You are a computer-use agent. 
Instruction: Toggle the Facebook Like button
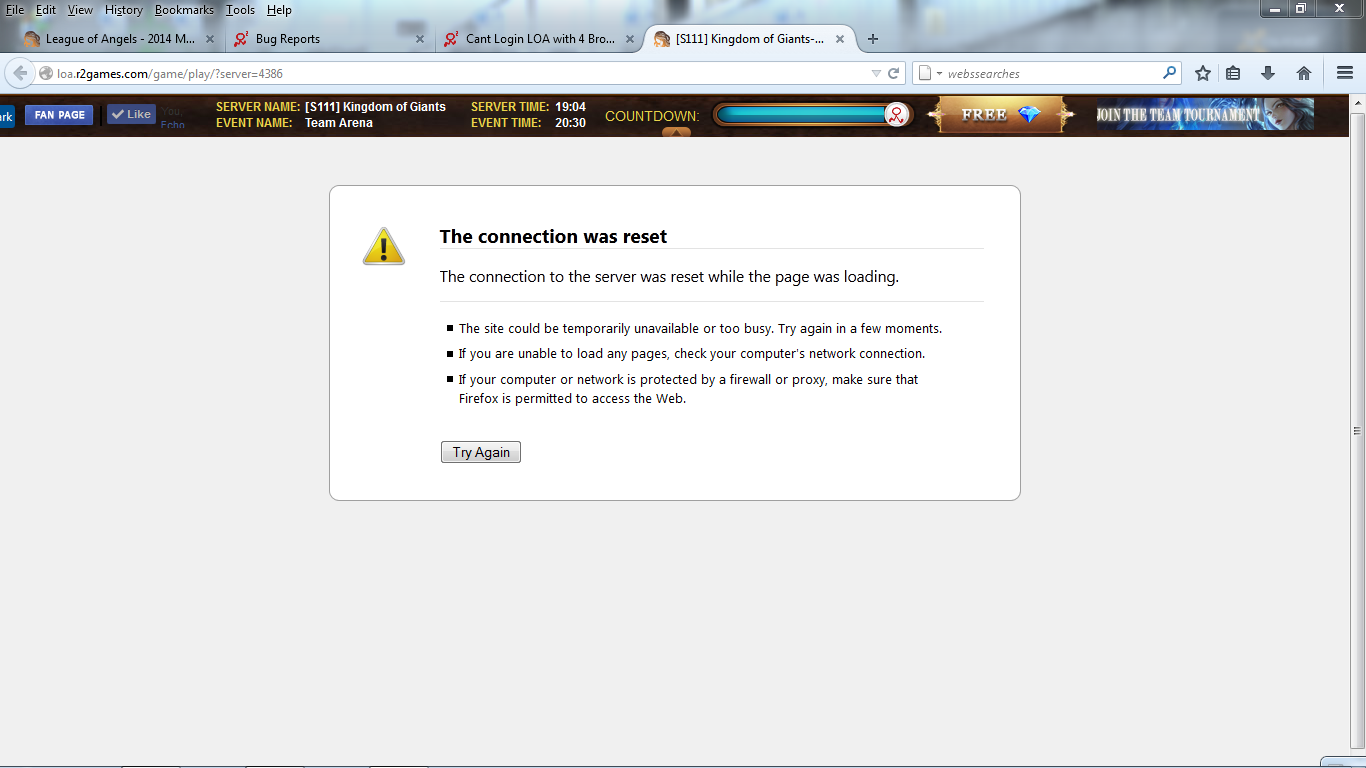131,114
